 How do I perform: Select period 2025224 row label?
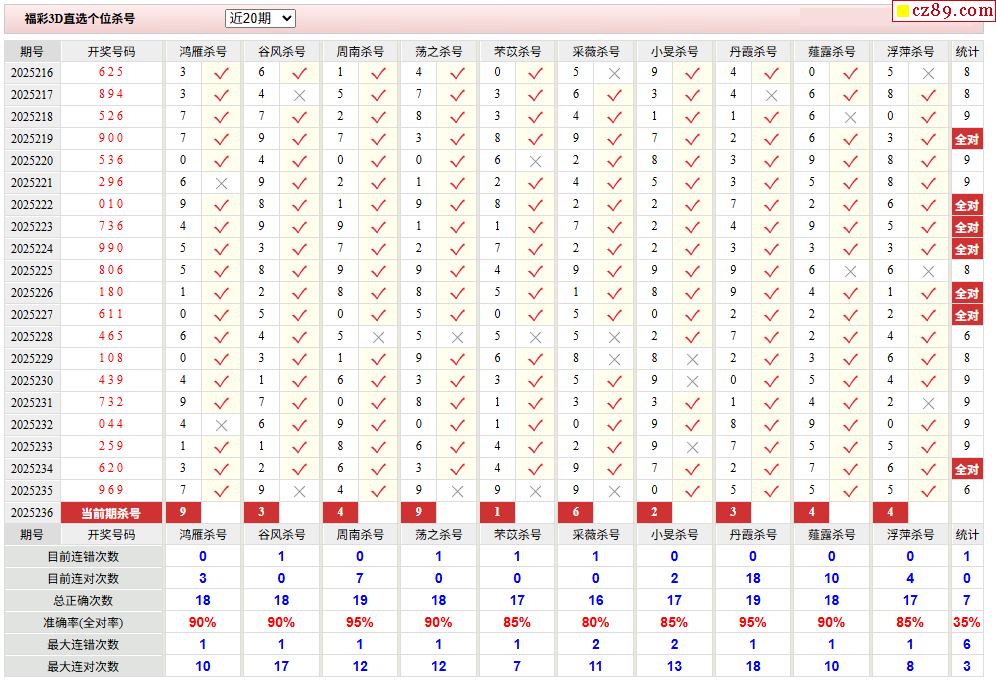(x=32, y=248)
